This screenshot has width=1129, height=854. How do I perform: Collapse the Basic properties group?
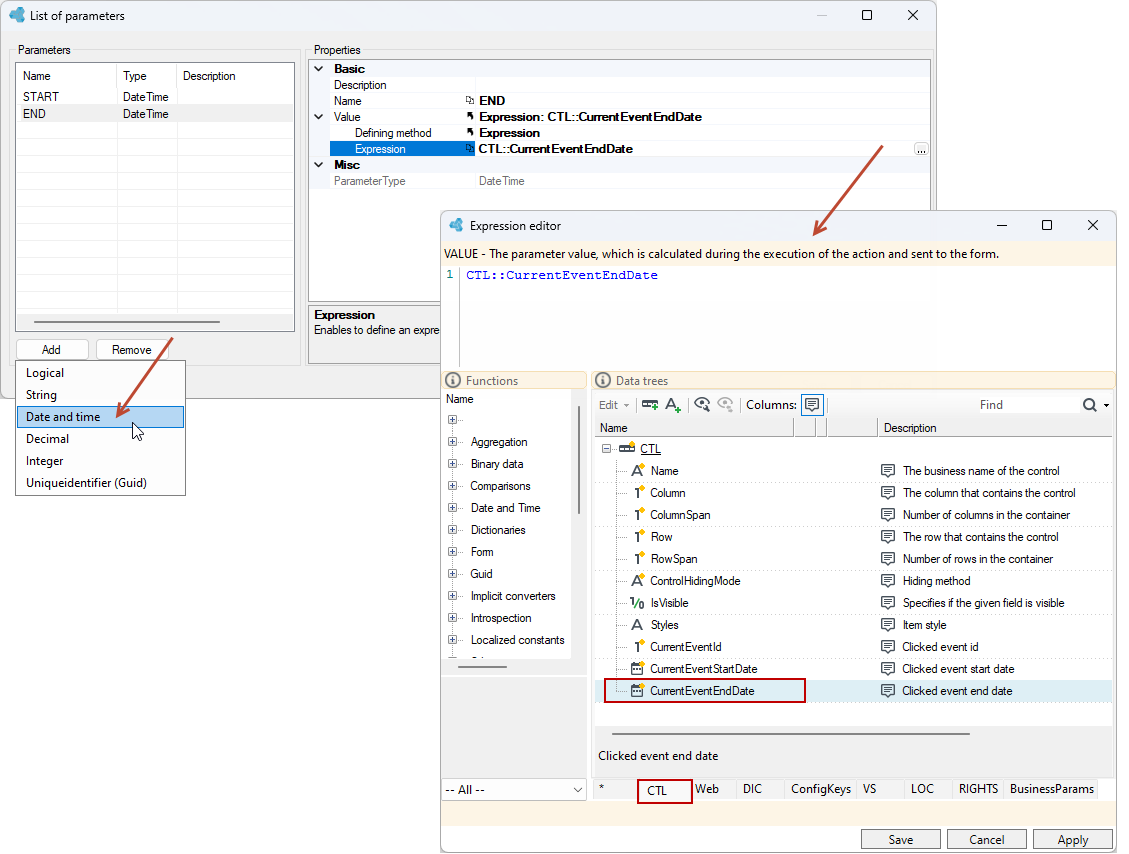click(319, 68)
